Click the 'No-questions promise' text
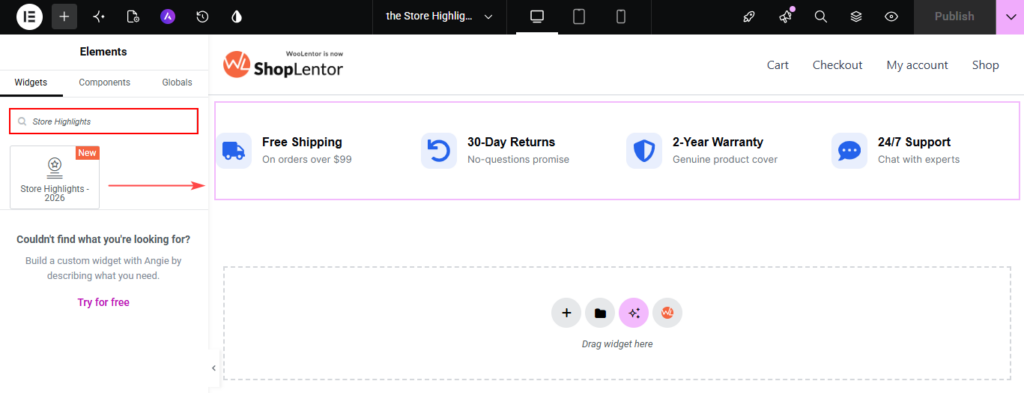 click(x=519, y=159)
